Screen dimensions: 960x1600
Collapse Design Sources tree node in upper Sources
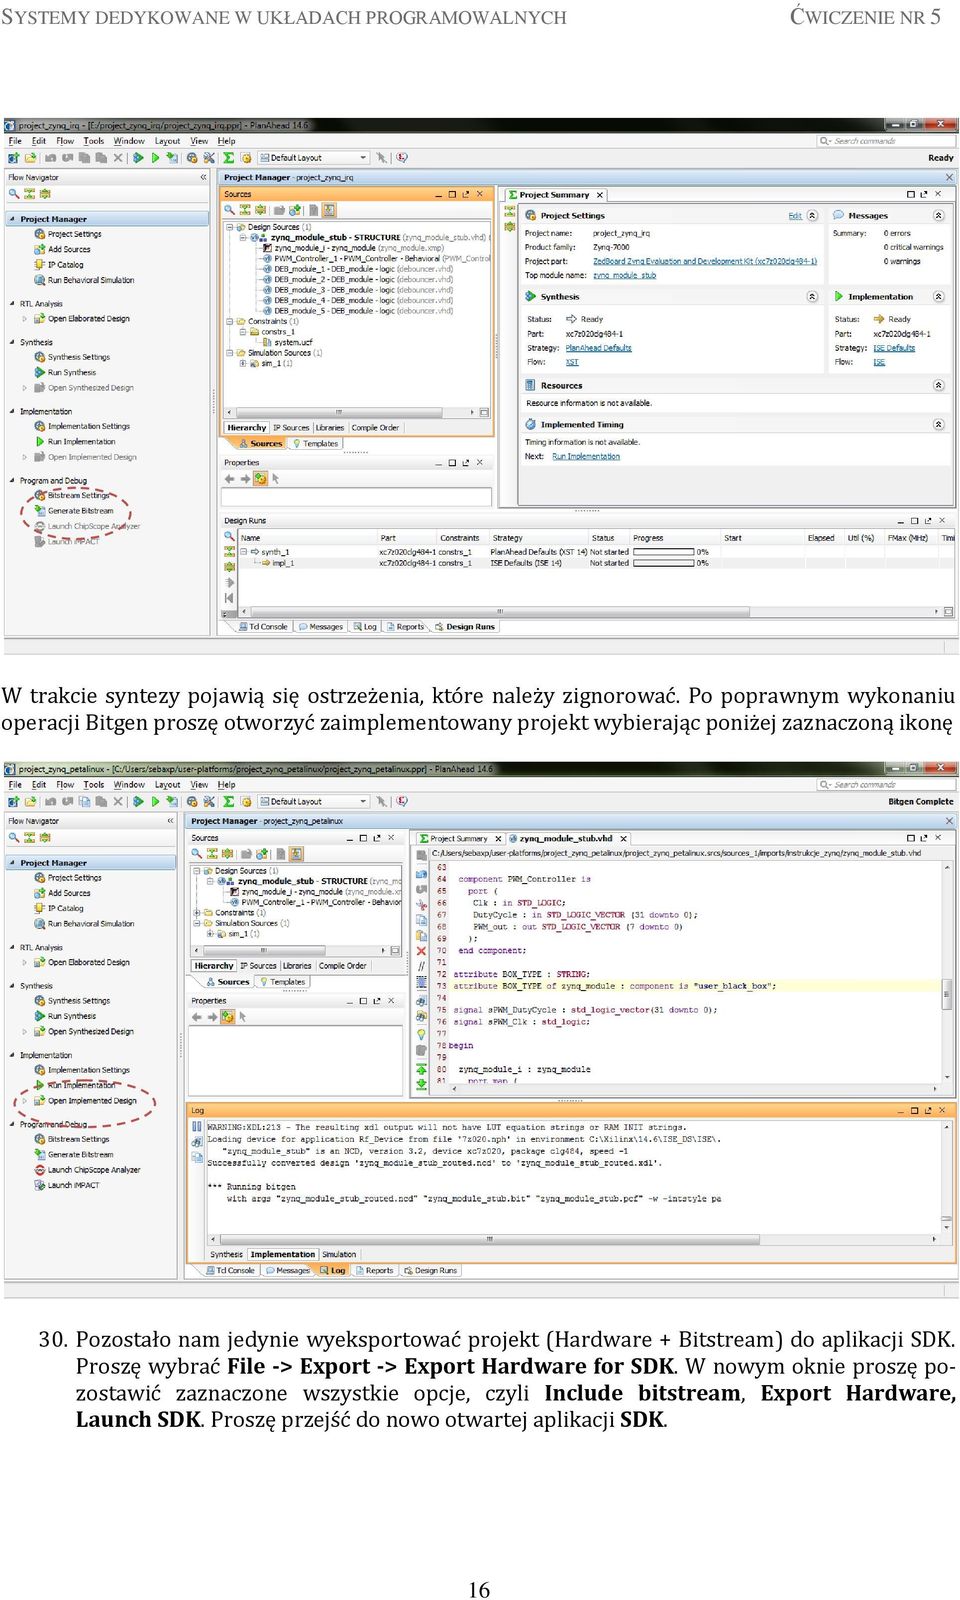pyautogui.click(x=229, y=227)
